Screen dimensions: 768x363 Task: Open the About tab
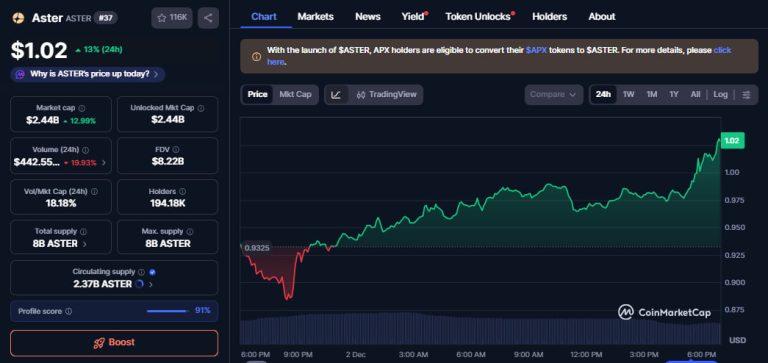pyautogui.click(x=602, y=16)
